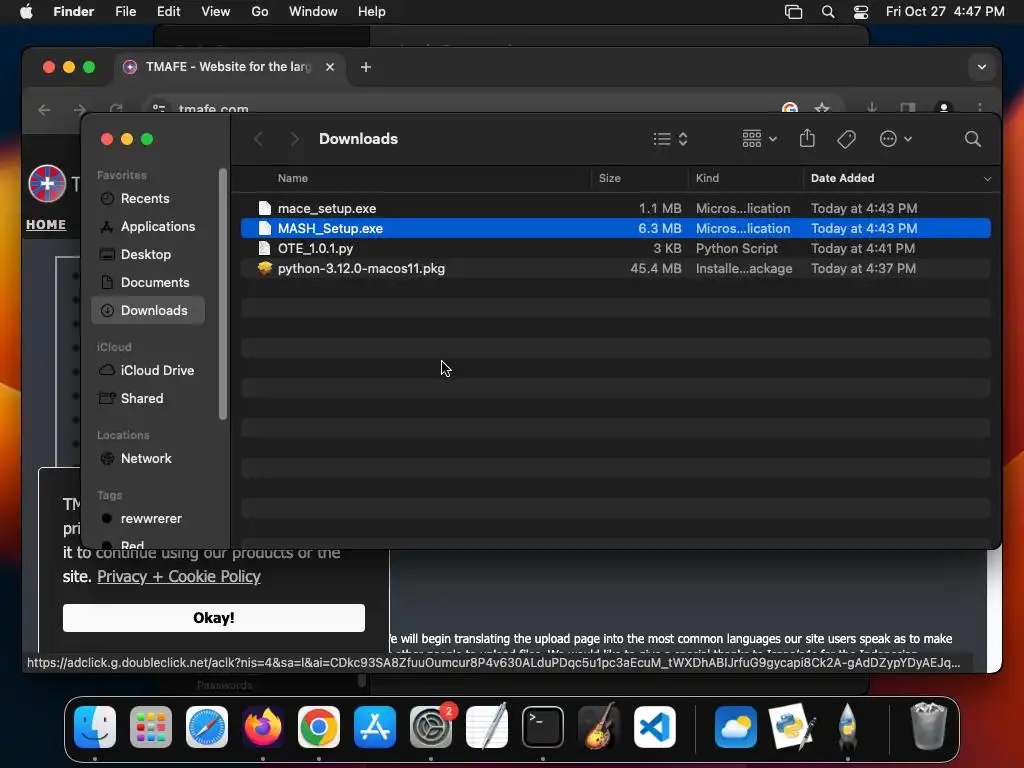This screenshot has width=1024, height=768.
Task: Open Google Chrome in the Dock
Action: (x=319, y=727)
